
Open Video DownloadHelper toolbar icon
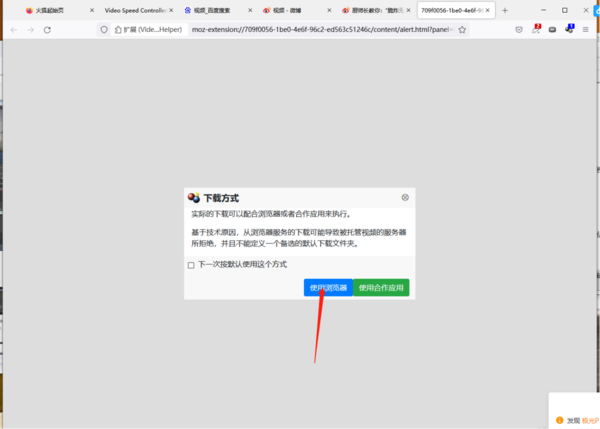coord(569,29)
